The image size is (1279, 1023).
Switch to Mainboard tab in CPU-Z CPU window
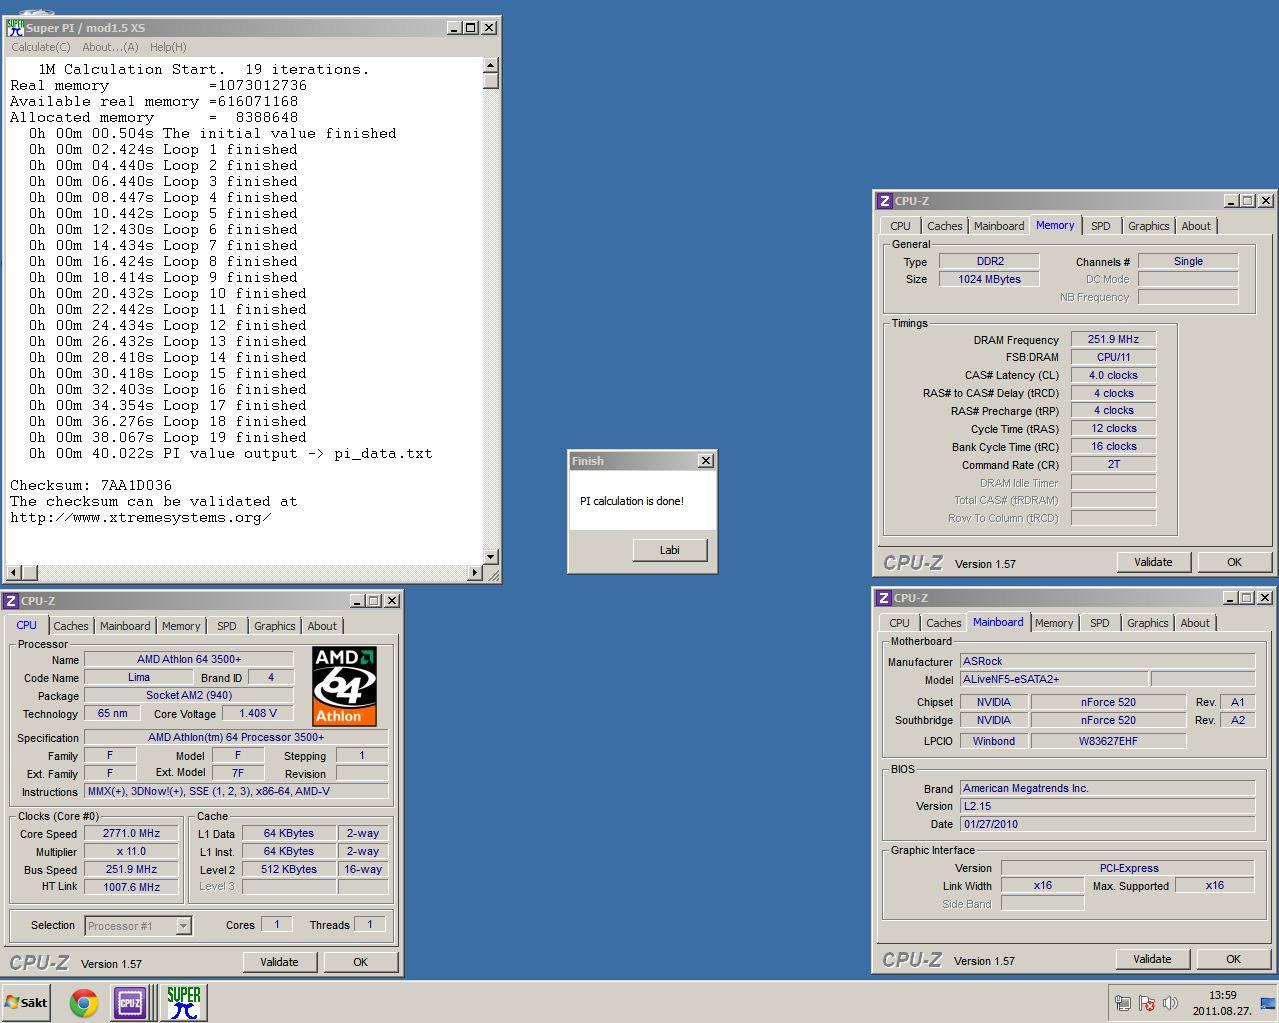(125, 626)
